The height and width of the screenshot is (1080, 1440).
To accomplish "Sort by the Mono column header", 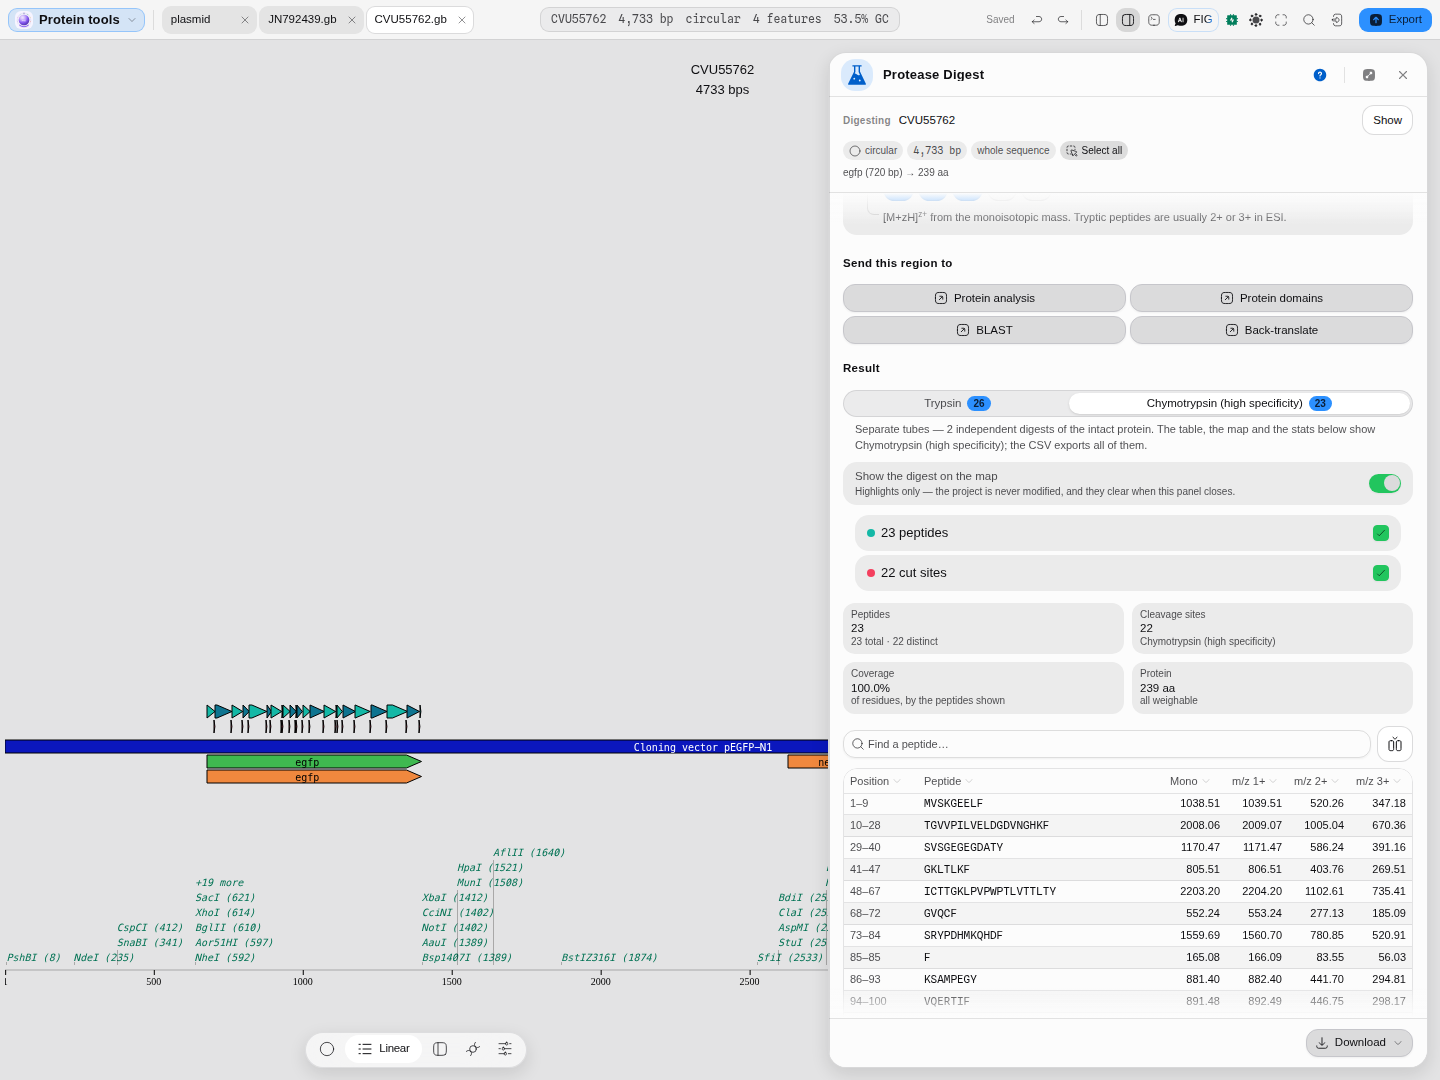I will (1189, 781).
